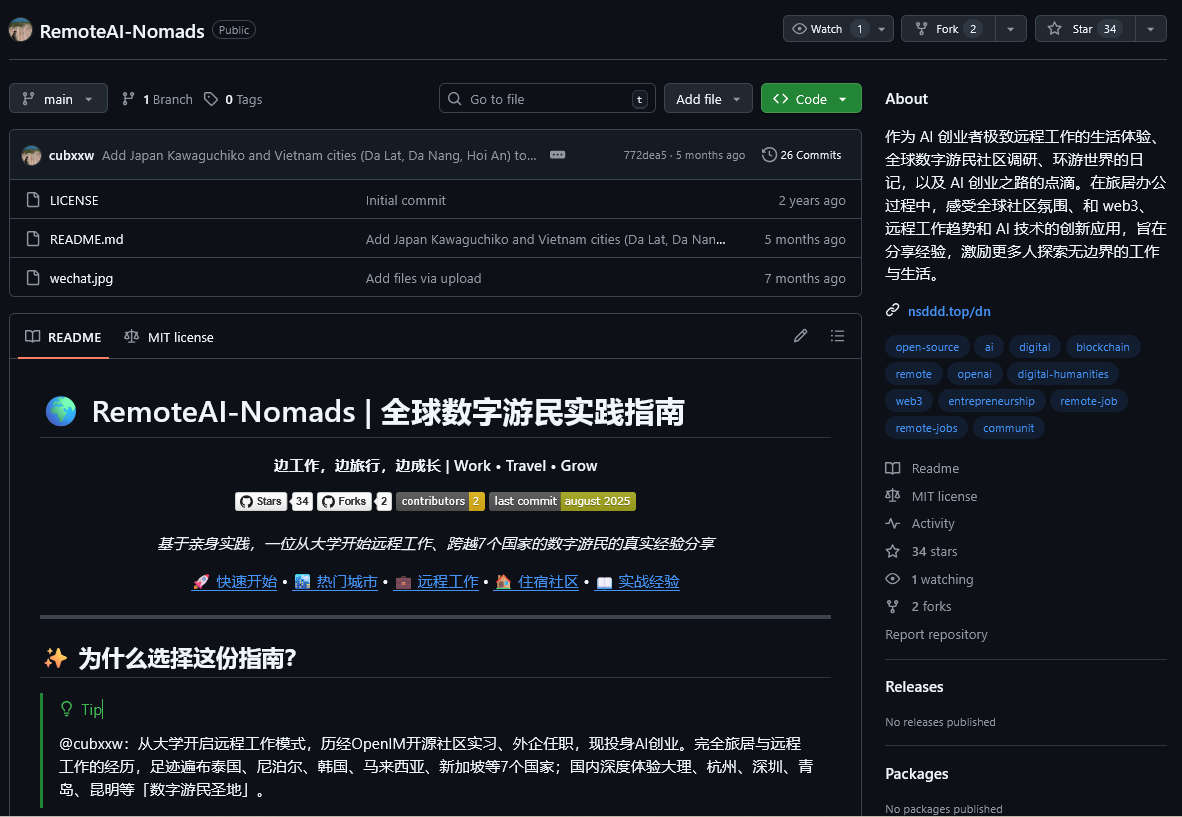View the 1 Branch link
This screenshot has height=817, width=1182.
(x=157, y=99)
